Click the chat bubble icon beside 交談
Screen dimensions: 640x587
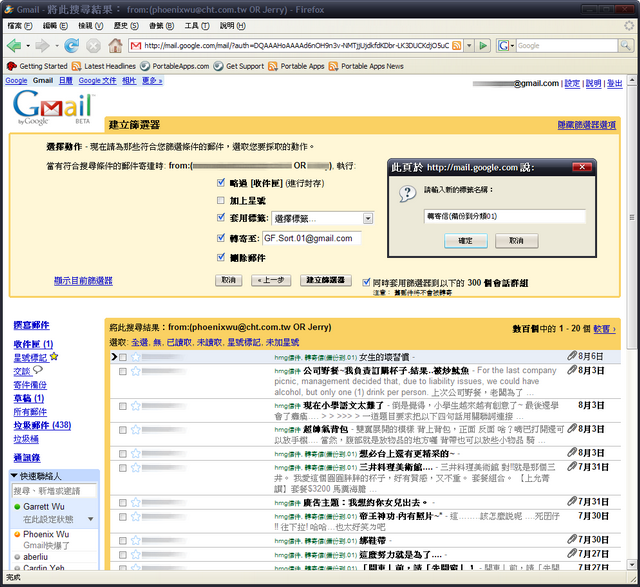[38, 370]
